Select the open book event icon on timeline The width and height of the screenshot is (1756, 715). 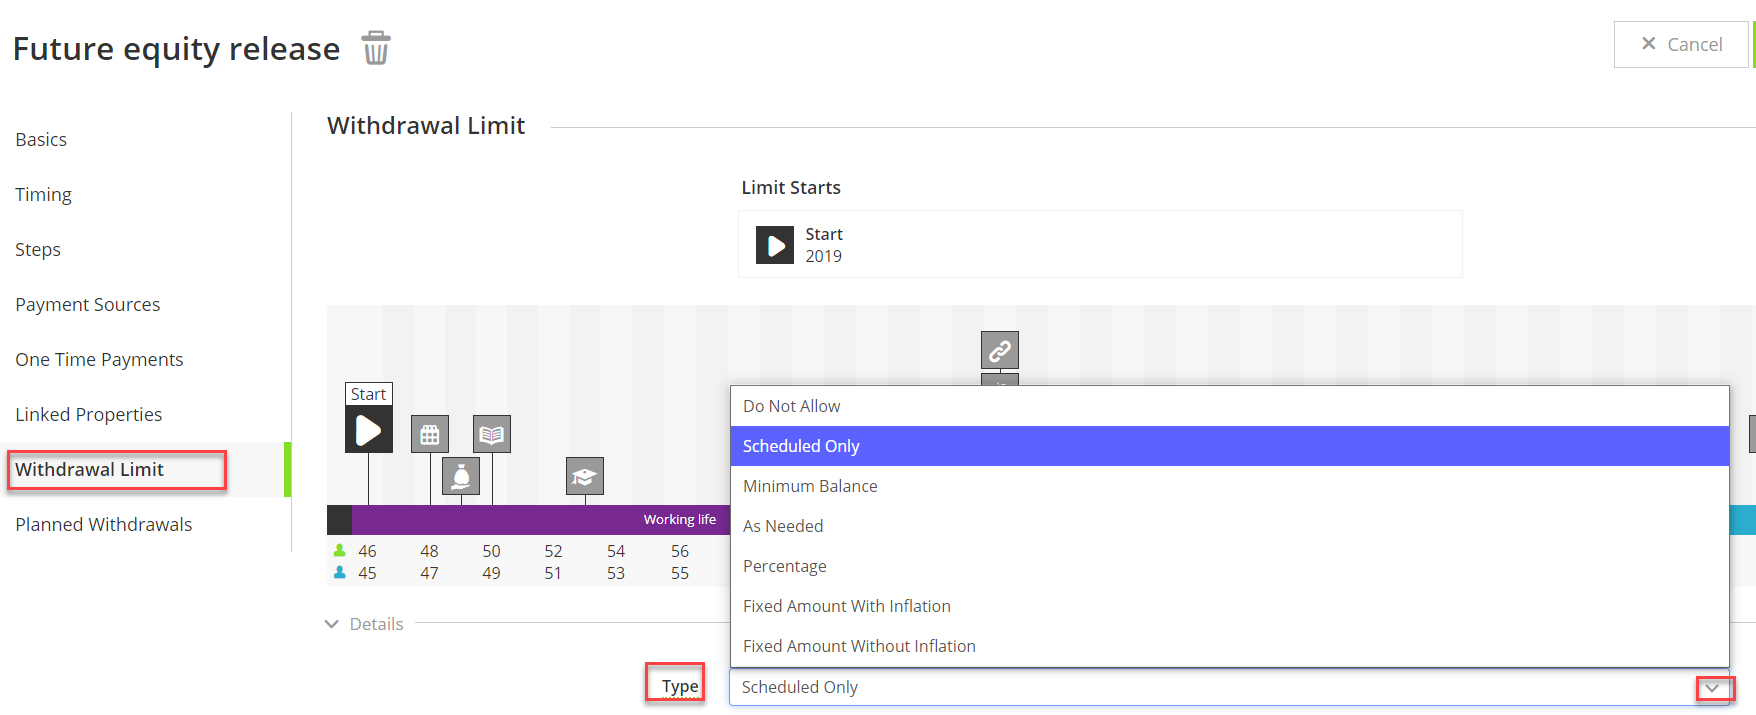click(x=492, y=434)
